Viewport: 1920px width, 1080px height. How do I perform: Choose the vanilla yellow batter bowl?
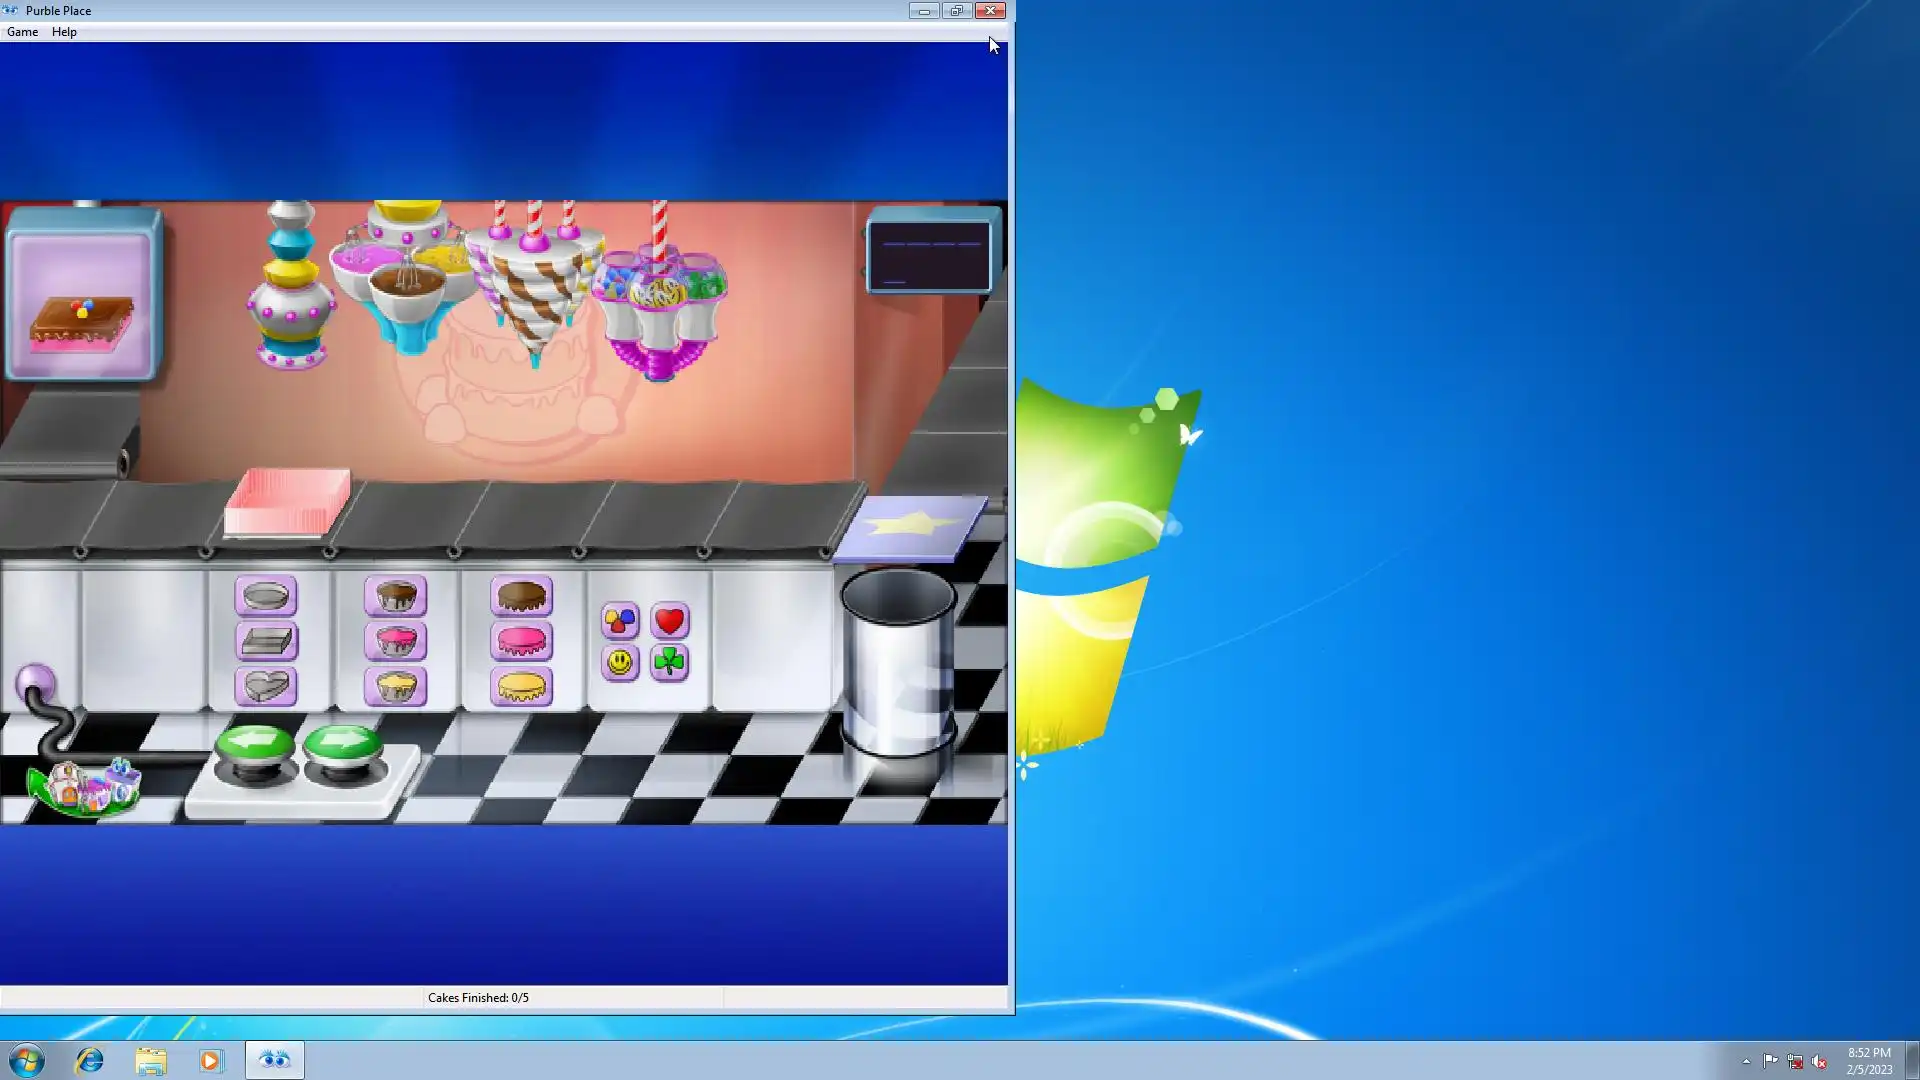(396, 686)
